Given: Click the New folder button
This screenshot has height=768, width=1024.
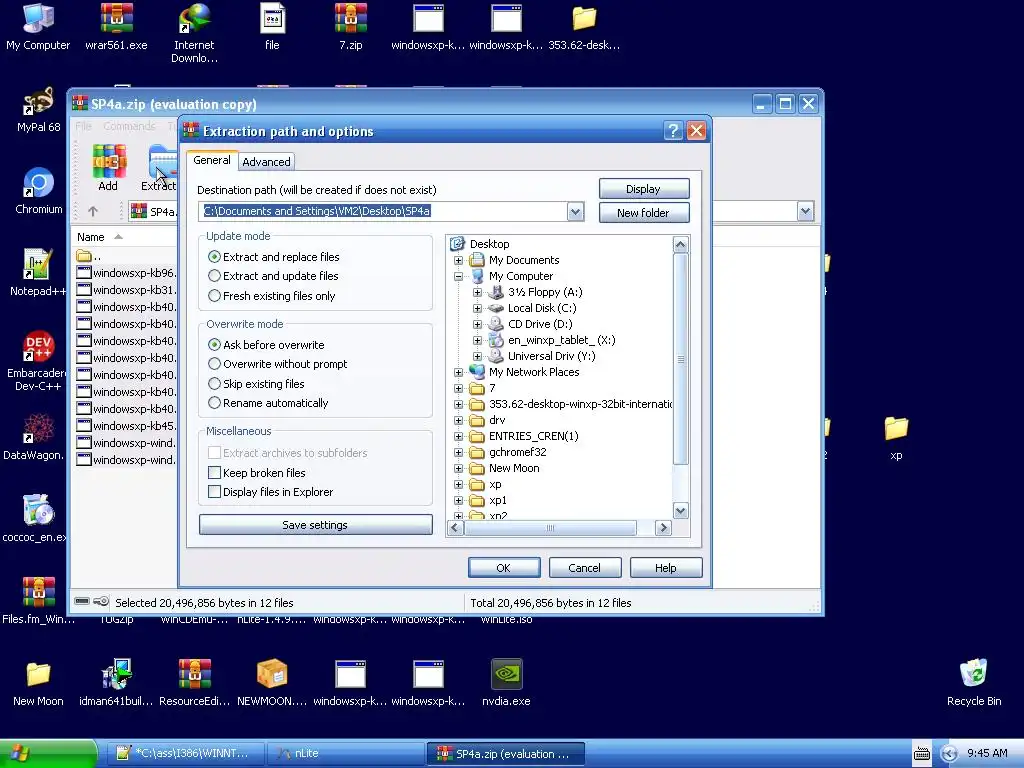Looking at the screenshot, I should [x=644, y=213].
